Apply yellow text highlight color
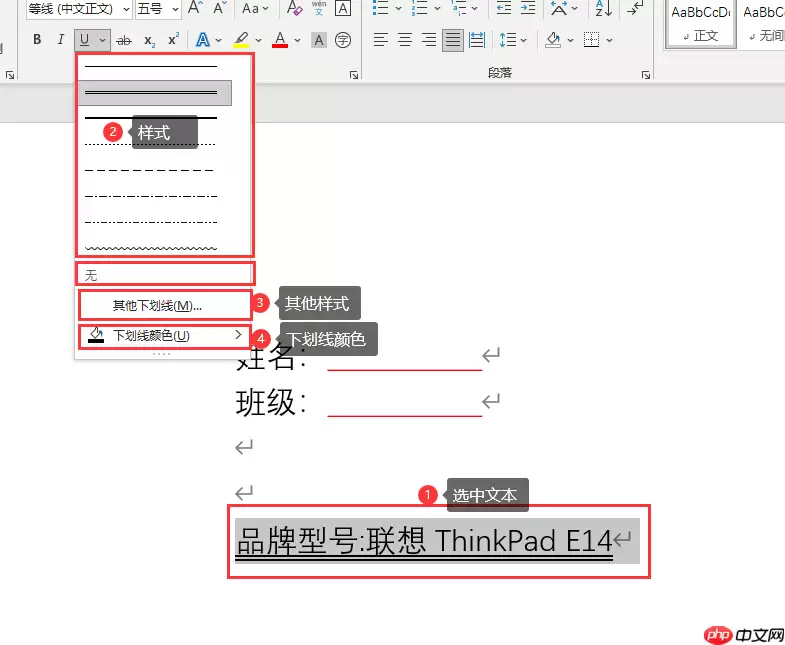 point(241,40)
